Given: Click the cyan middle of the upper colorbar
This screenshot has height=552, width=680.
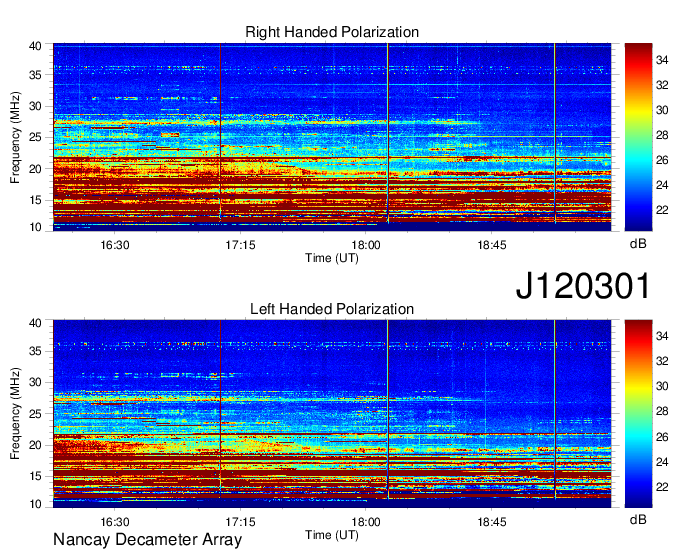Looking at the screenshot, I should click(x=638, y=158).
